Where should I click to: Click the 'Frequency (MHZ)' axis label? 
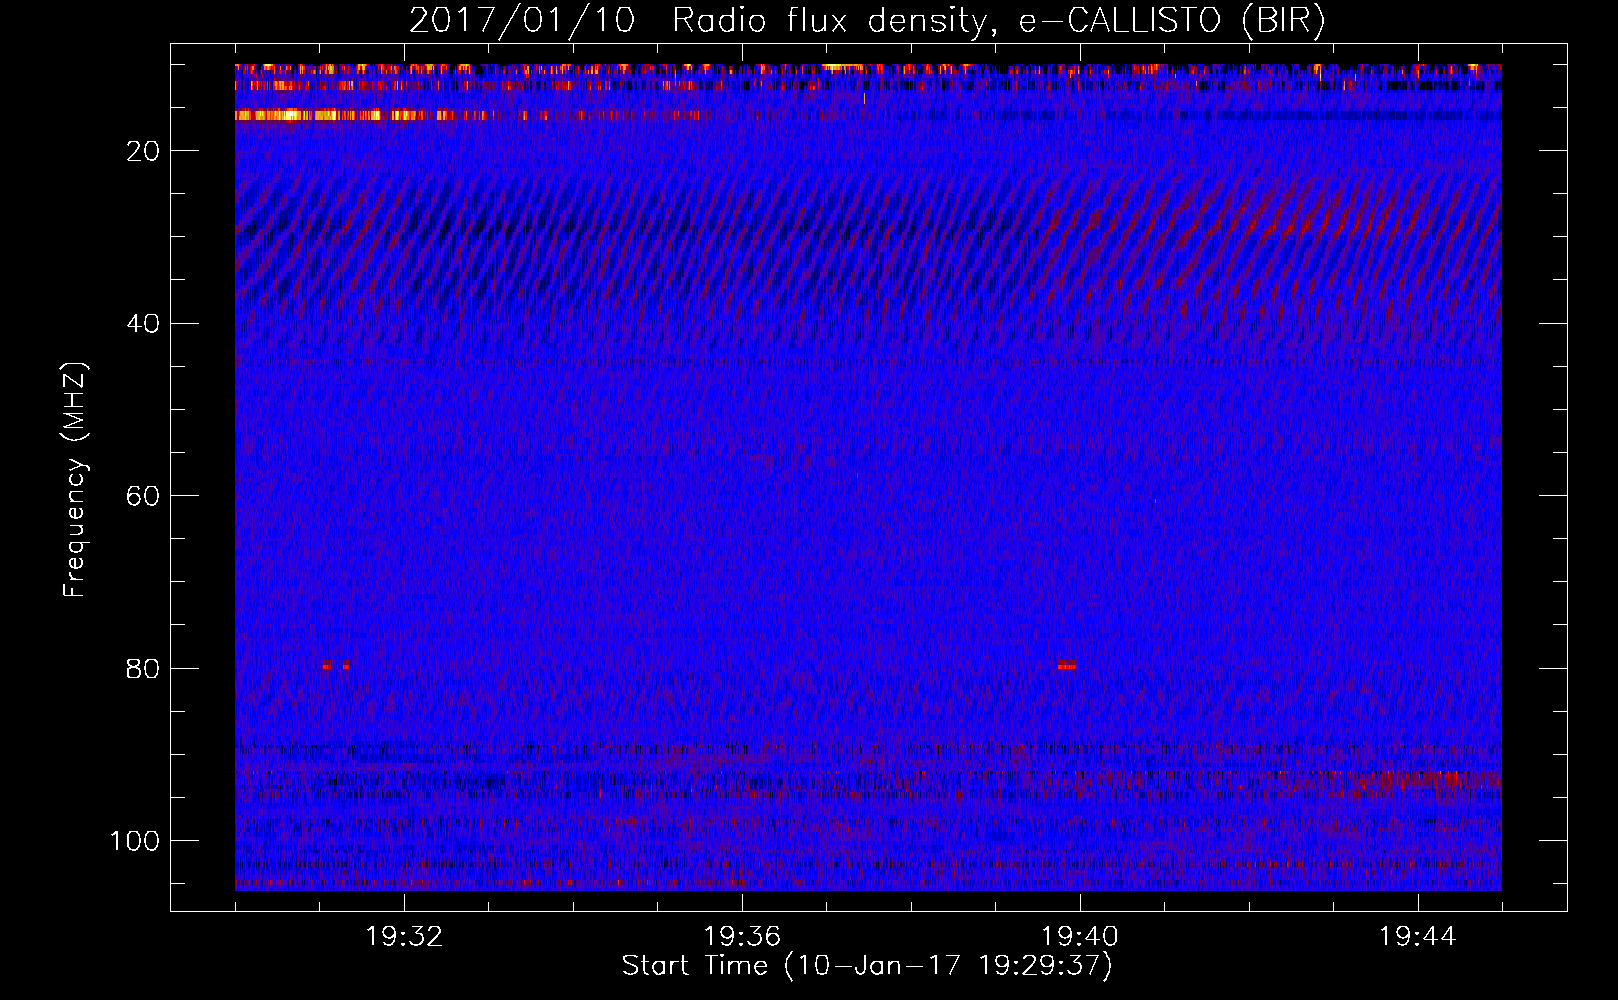point(75,480)
